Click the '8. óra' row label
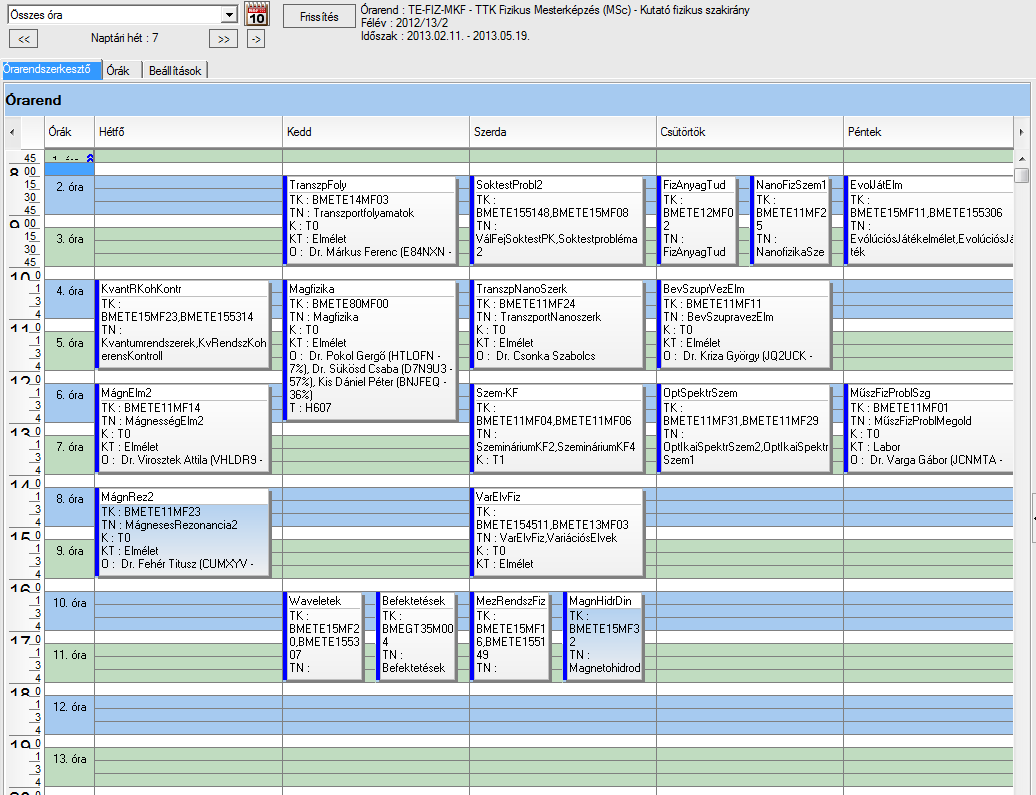The image size is (1036, 795). [x=69, y=500]
